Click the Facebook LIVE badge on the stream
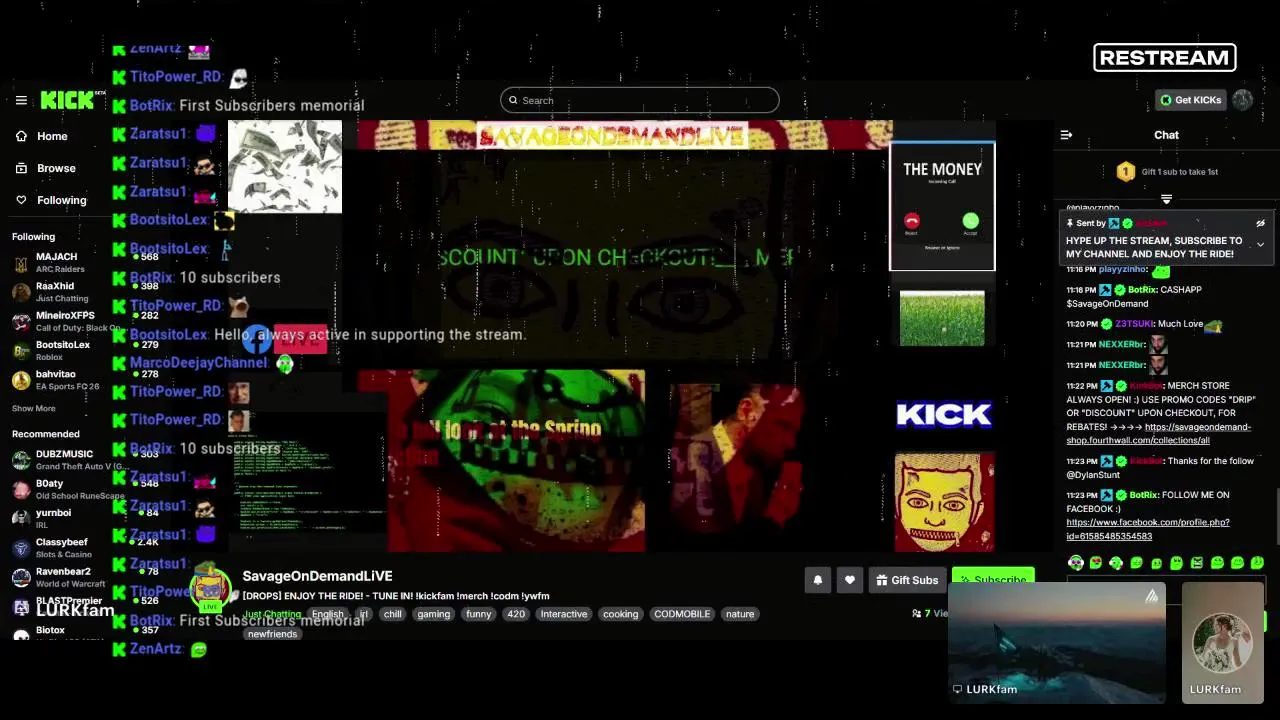This screenshot has width=1280, height=720. pyautogui.click(x=285, y=339)
